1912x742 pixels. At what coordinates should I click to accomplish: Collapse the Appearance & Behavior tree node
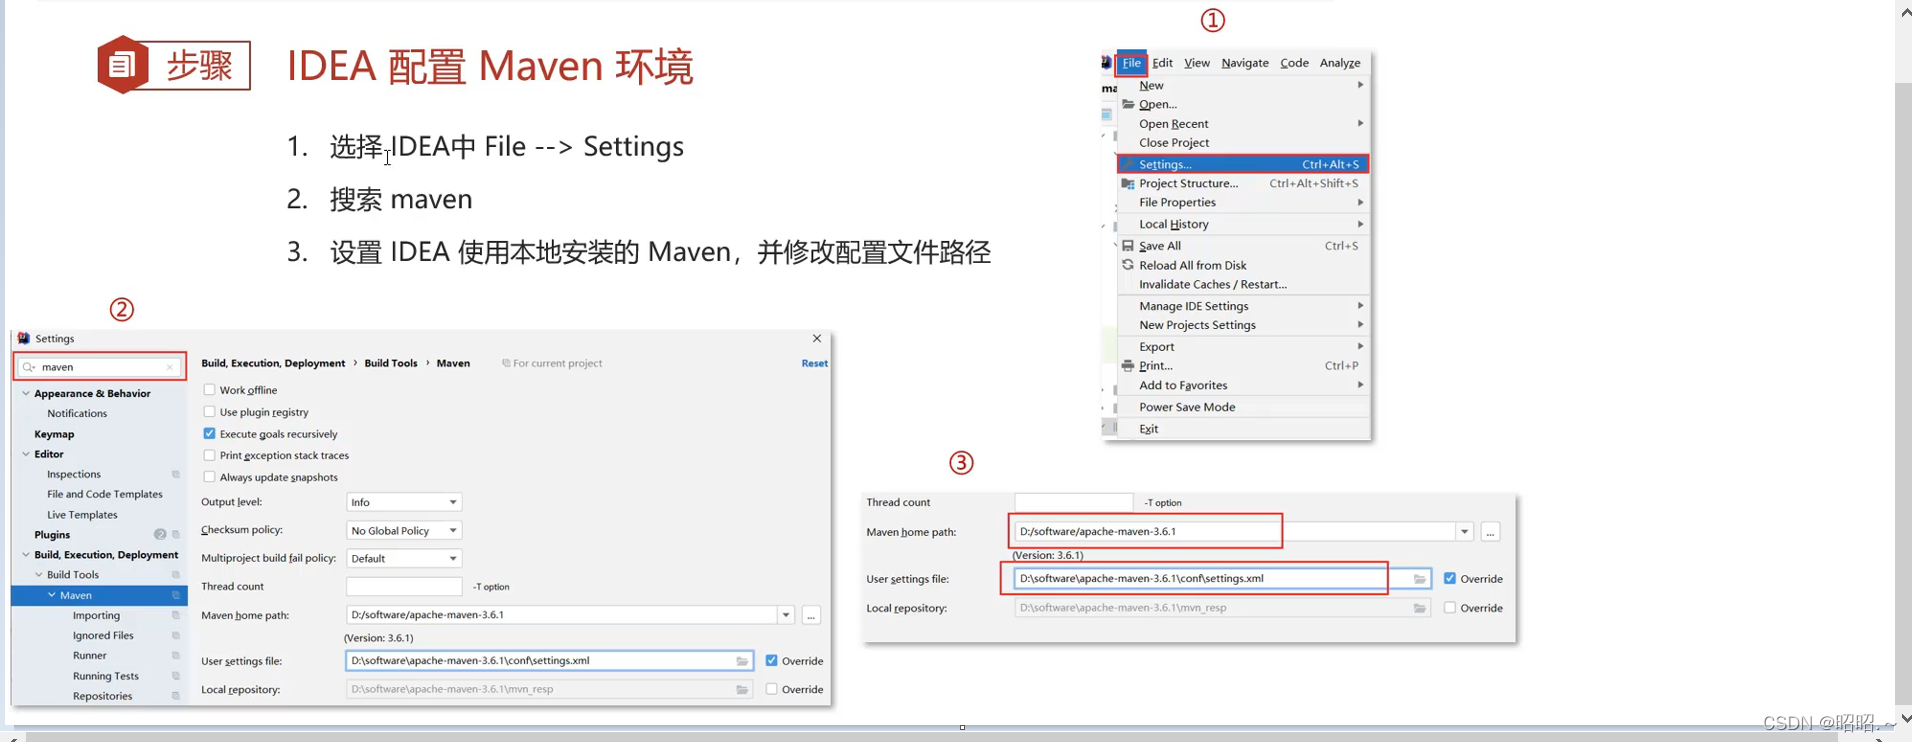26,394
